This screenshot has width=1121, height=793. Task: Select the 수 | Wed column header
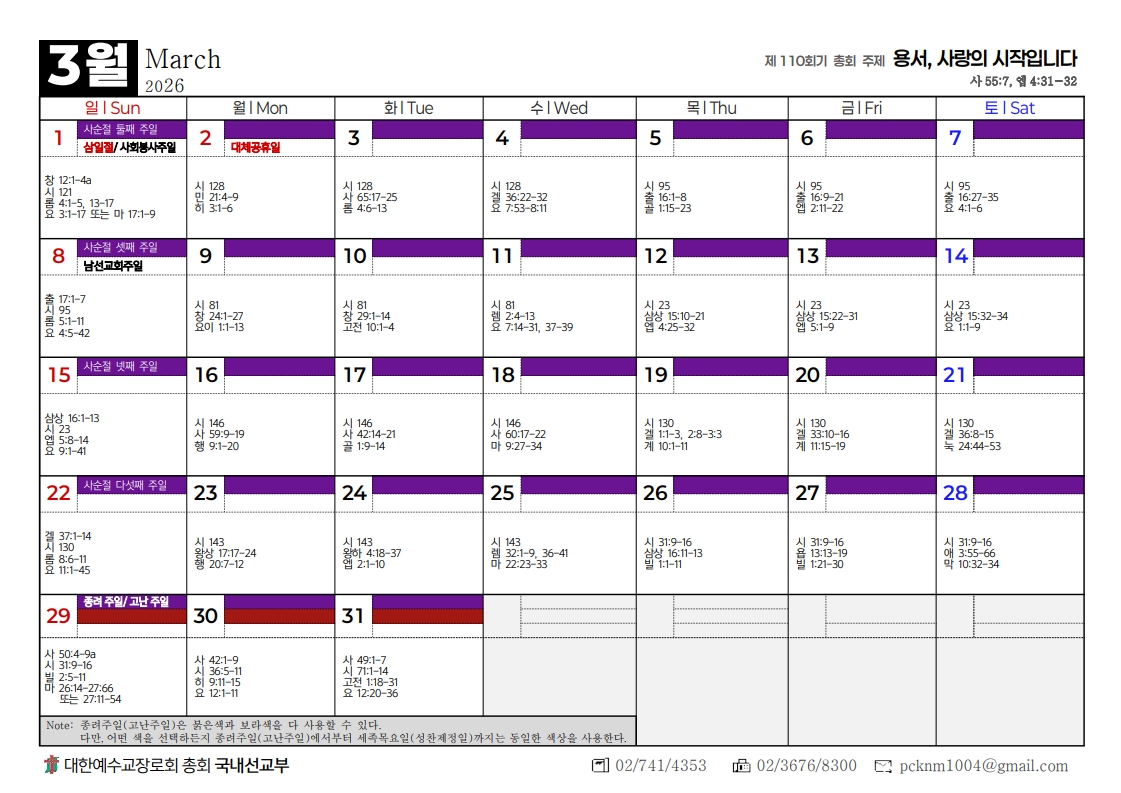tap(559, 108)
